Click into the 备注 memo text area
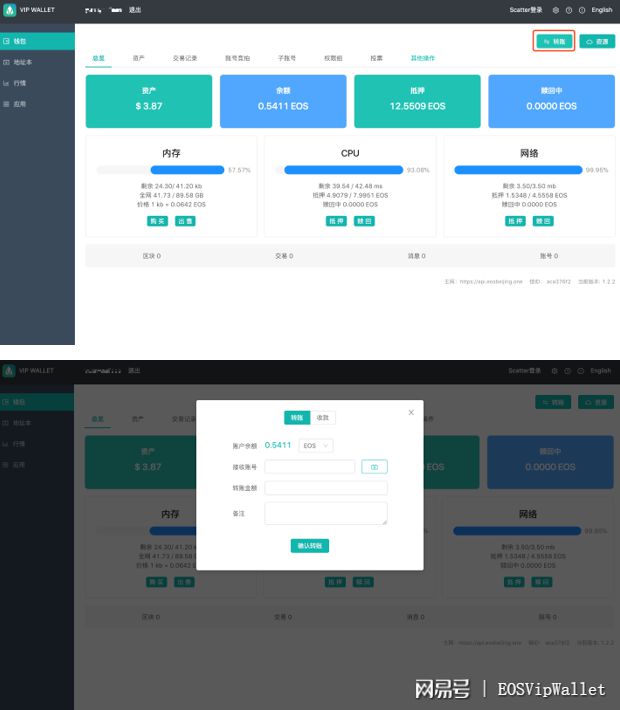This screenshot has height=710, width=620. point(325,513)
